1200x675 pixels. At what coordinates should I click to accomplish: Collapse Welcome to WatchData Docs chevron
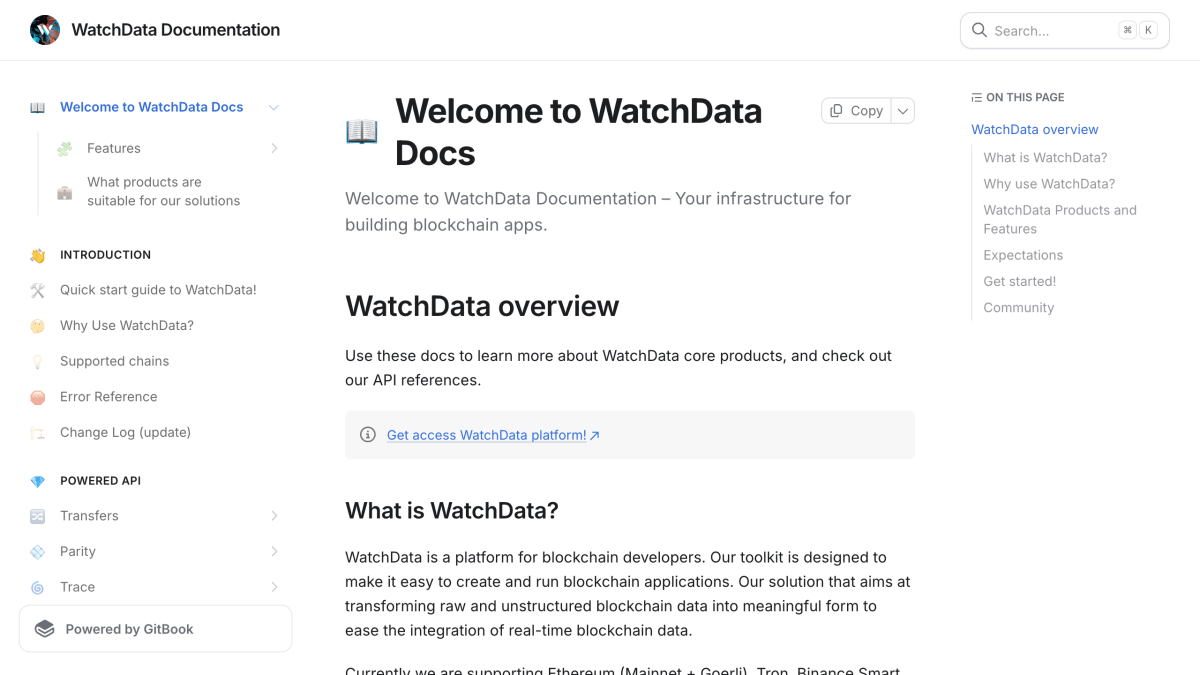(274, 107)
